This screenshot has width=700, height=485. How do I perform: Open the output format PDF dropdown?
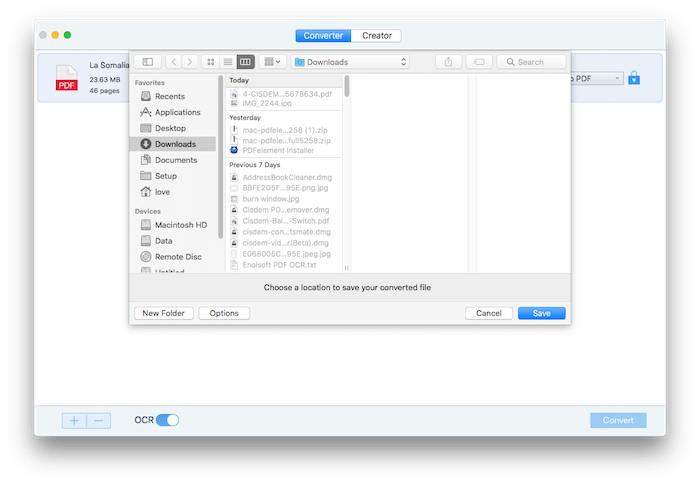pos(597,79)
